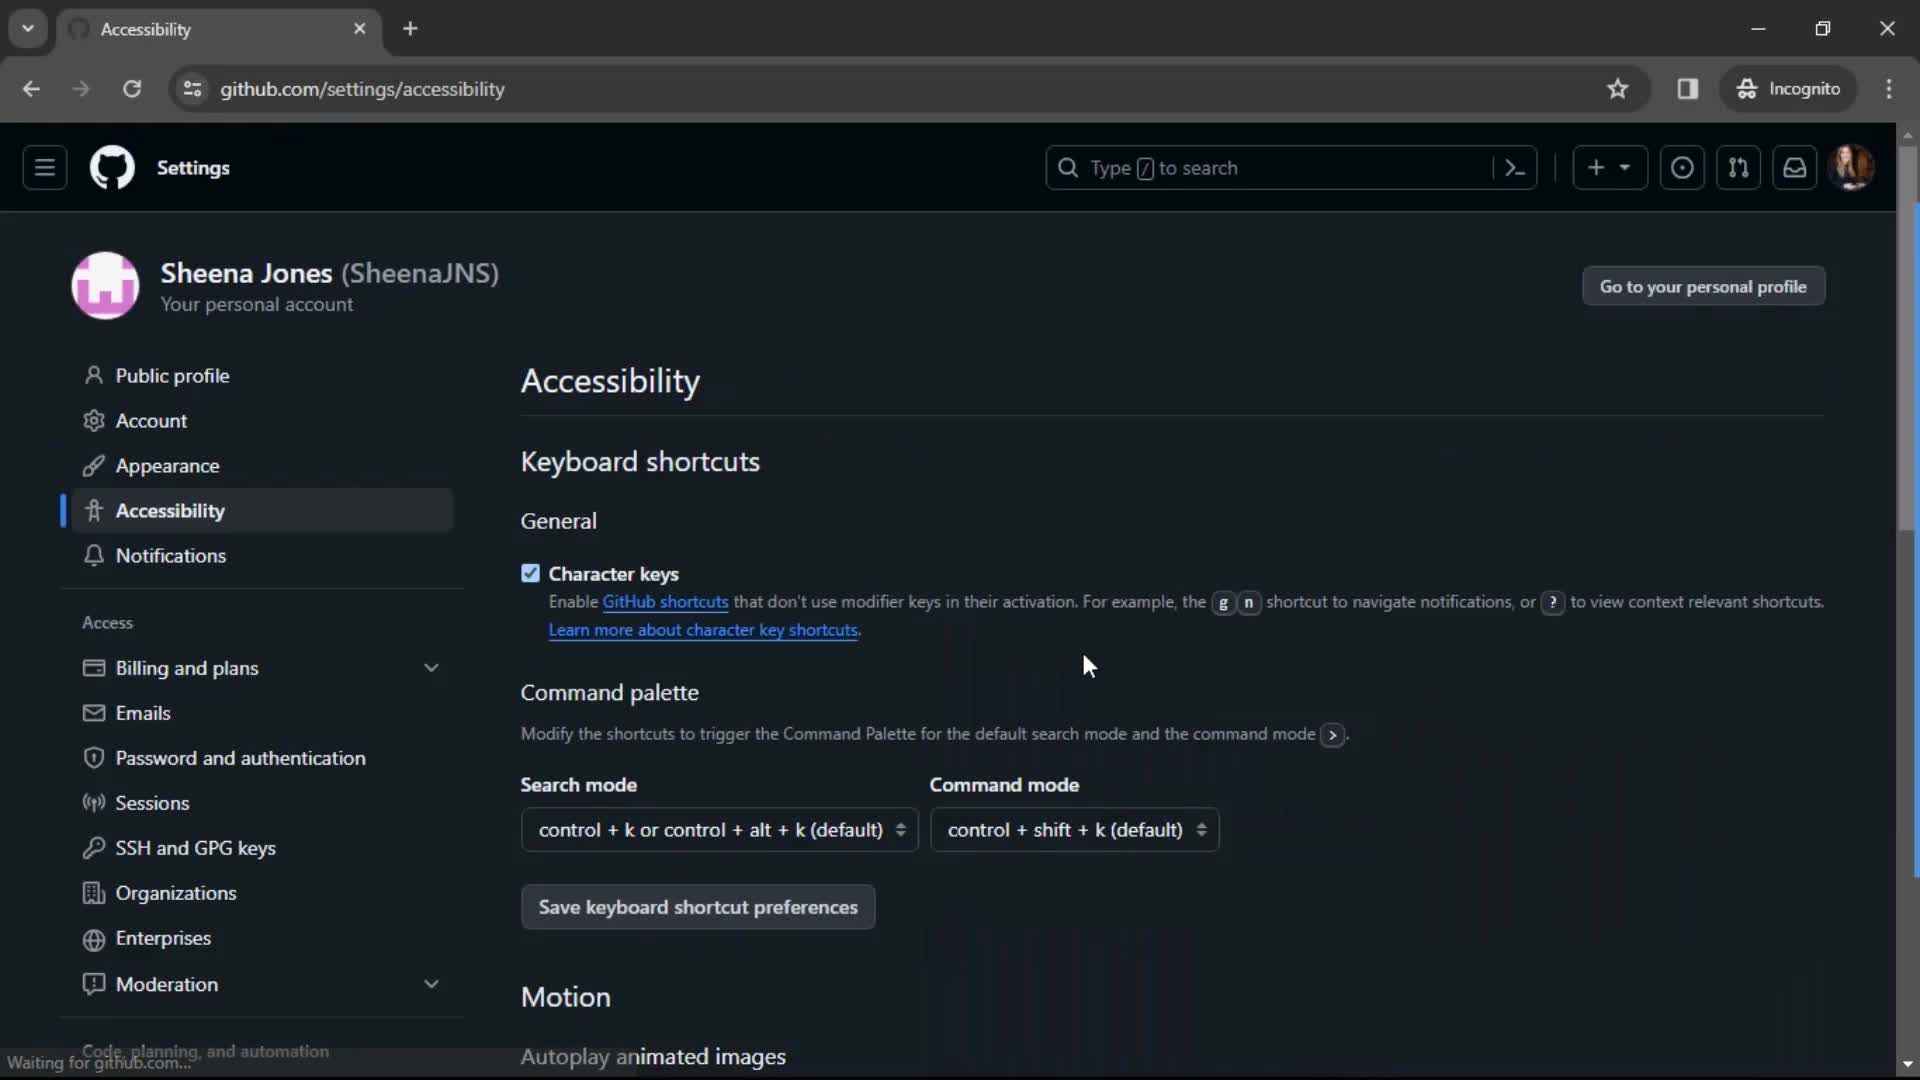Click the user profile avatar icon
This screenshot has width=1920, height=1080.
[1853, 167]
